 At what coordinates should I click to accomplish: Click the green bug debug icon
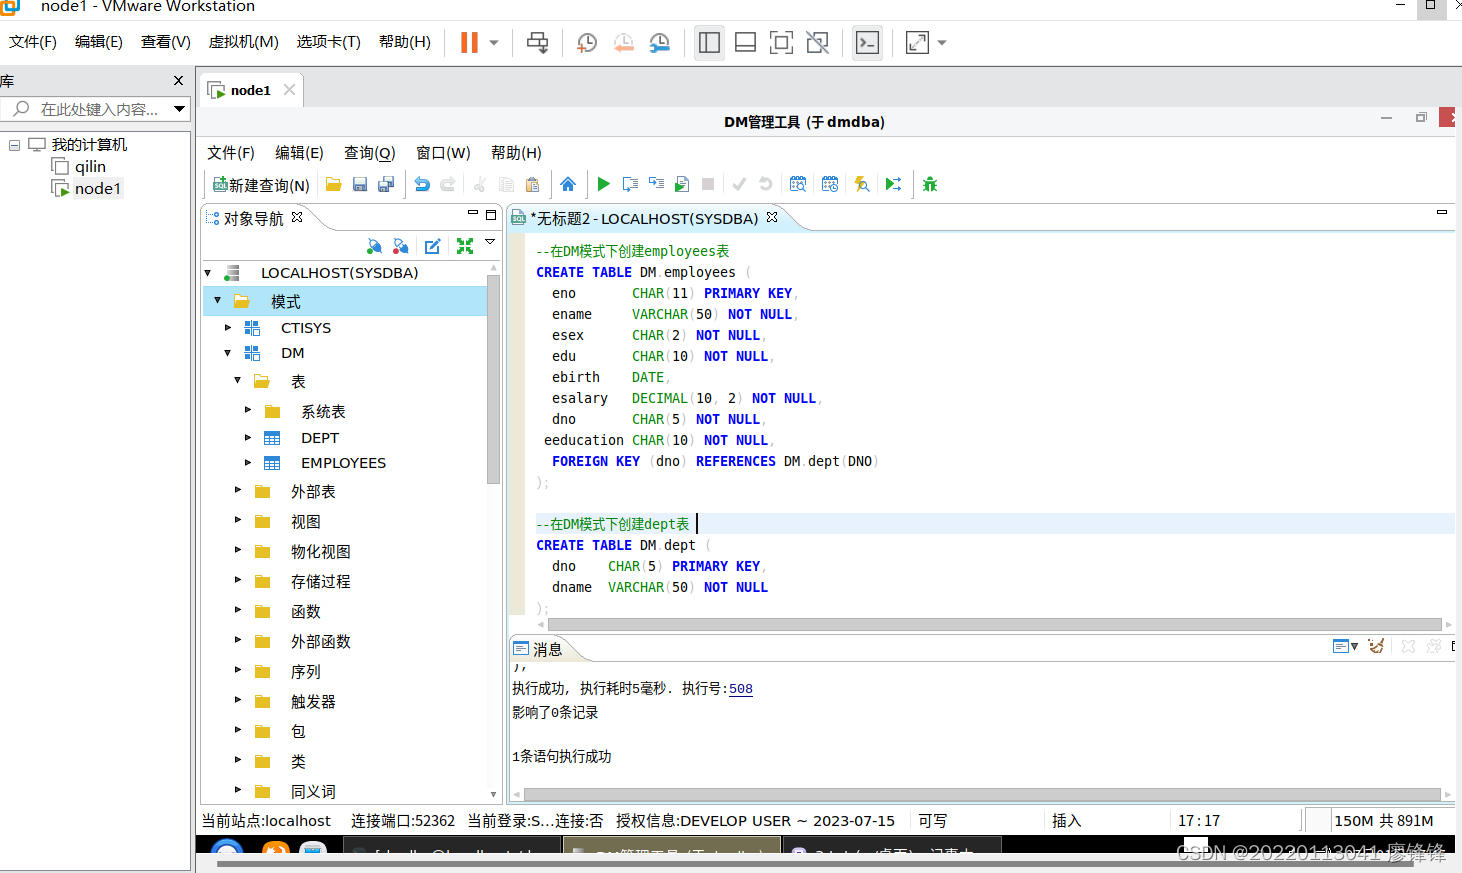tap(930, 184)
